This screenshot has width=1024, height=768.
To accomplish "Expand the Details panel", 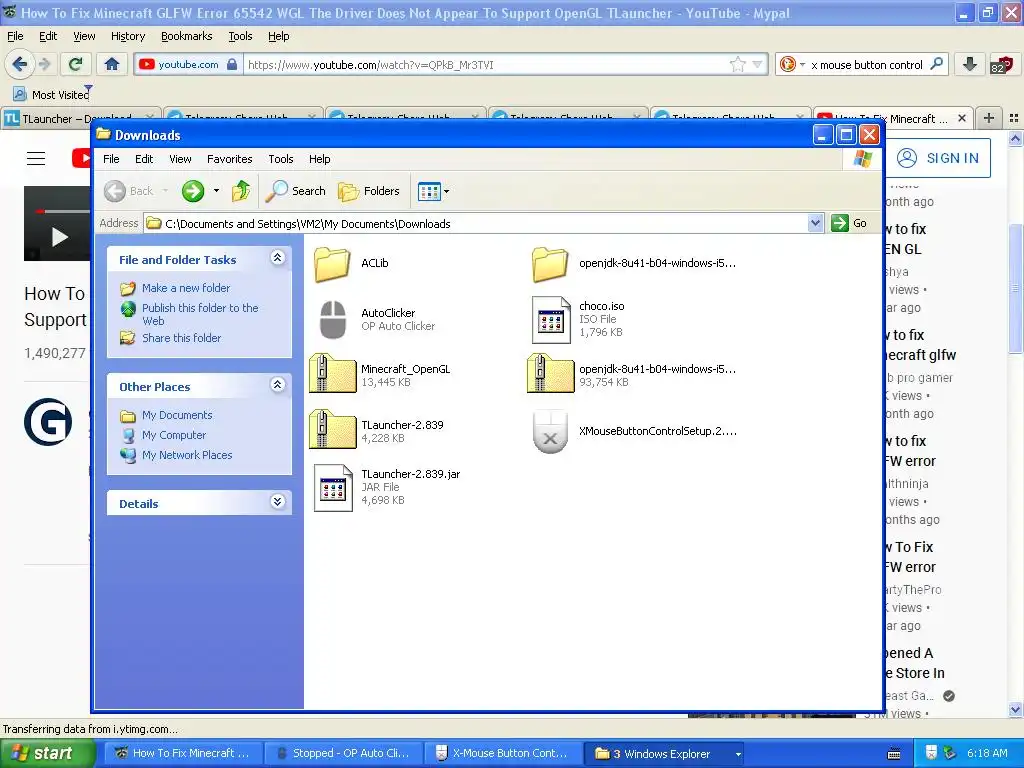I will (278, 502).
